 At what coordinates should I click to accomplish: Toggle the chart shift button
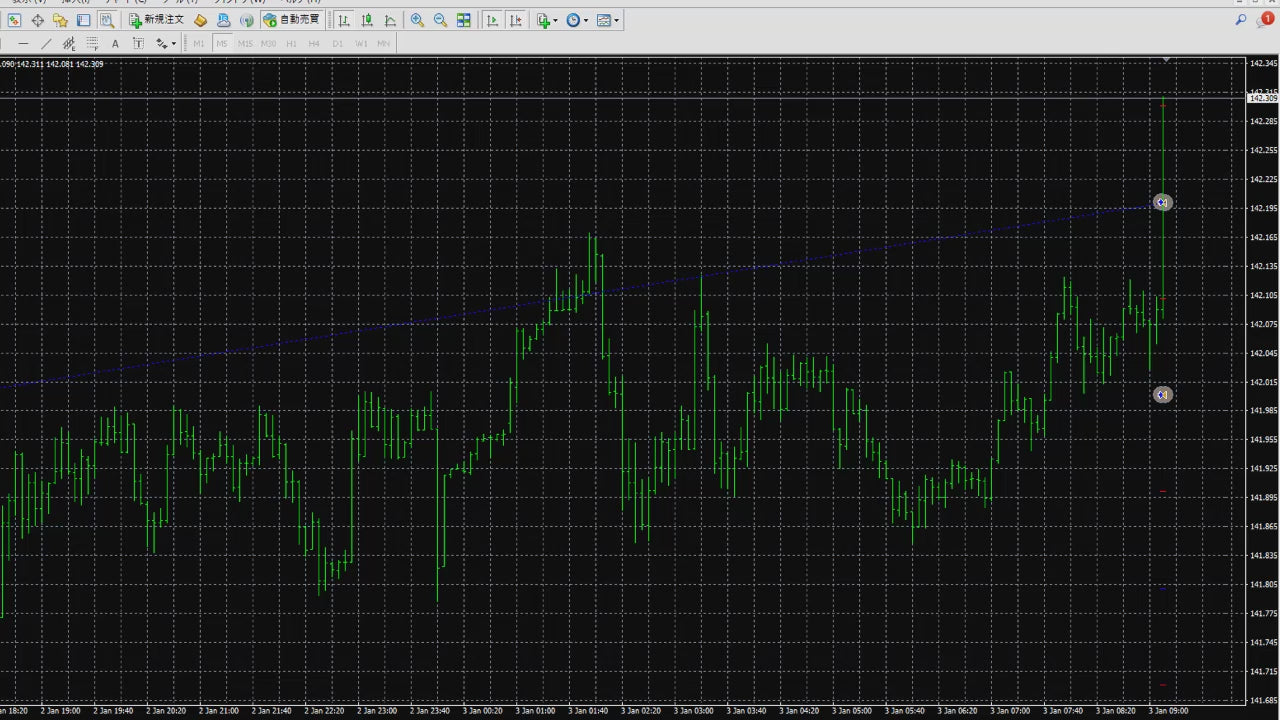coord(515,20)
